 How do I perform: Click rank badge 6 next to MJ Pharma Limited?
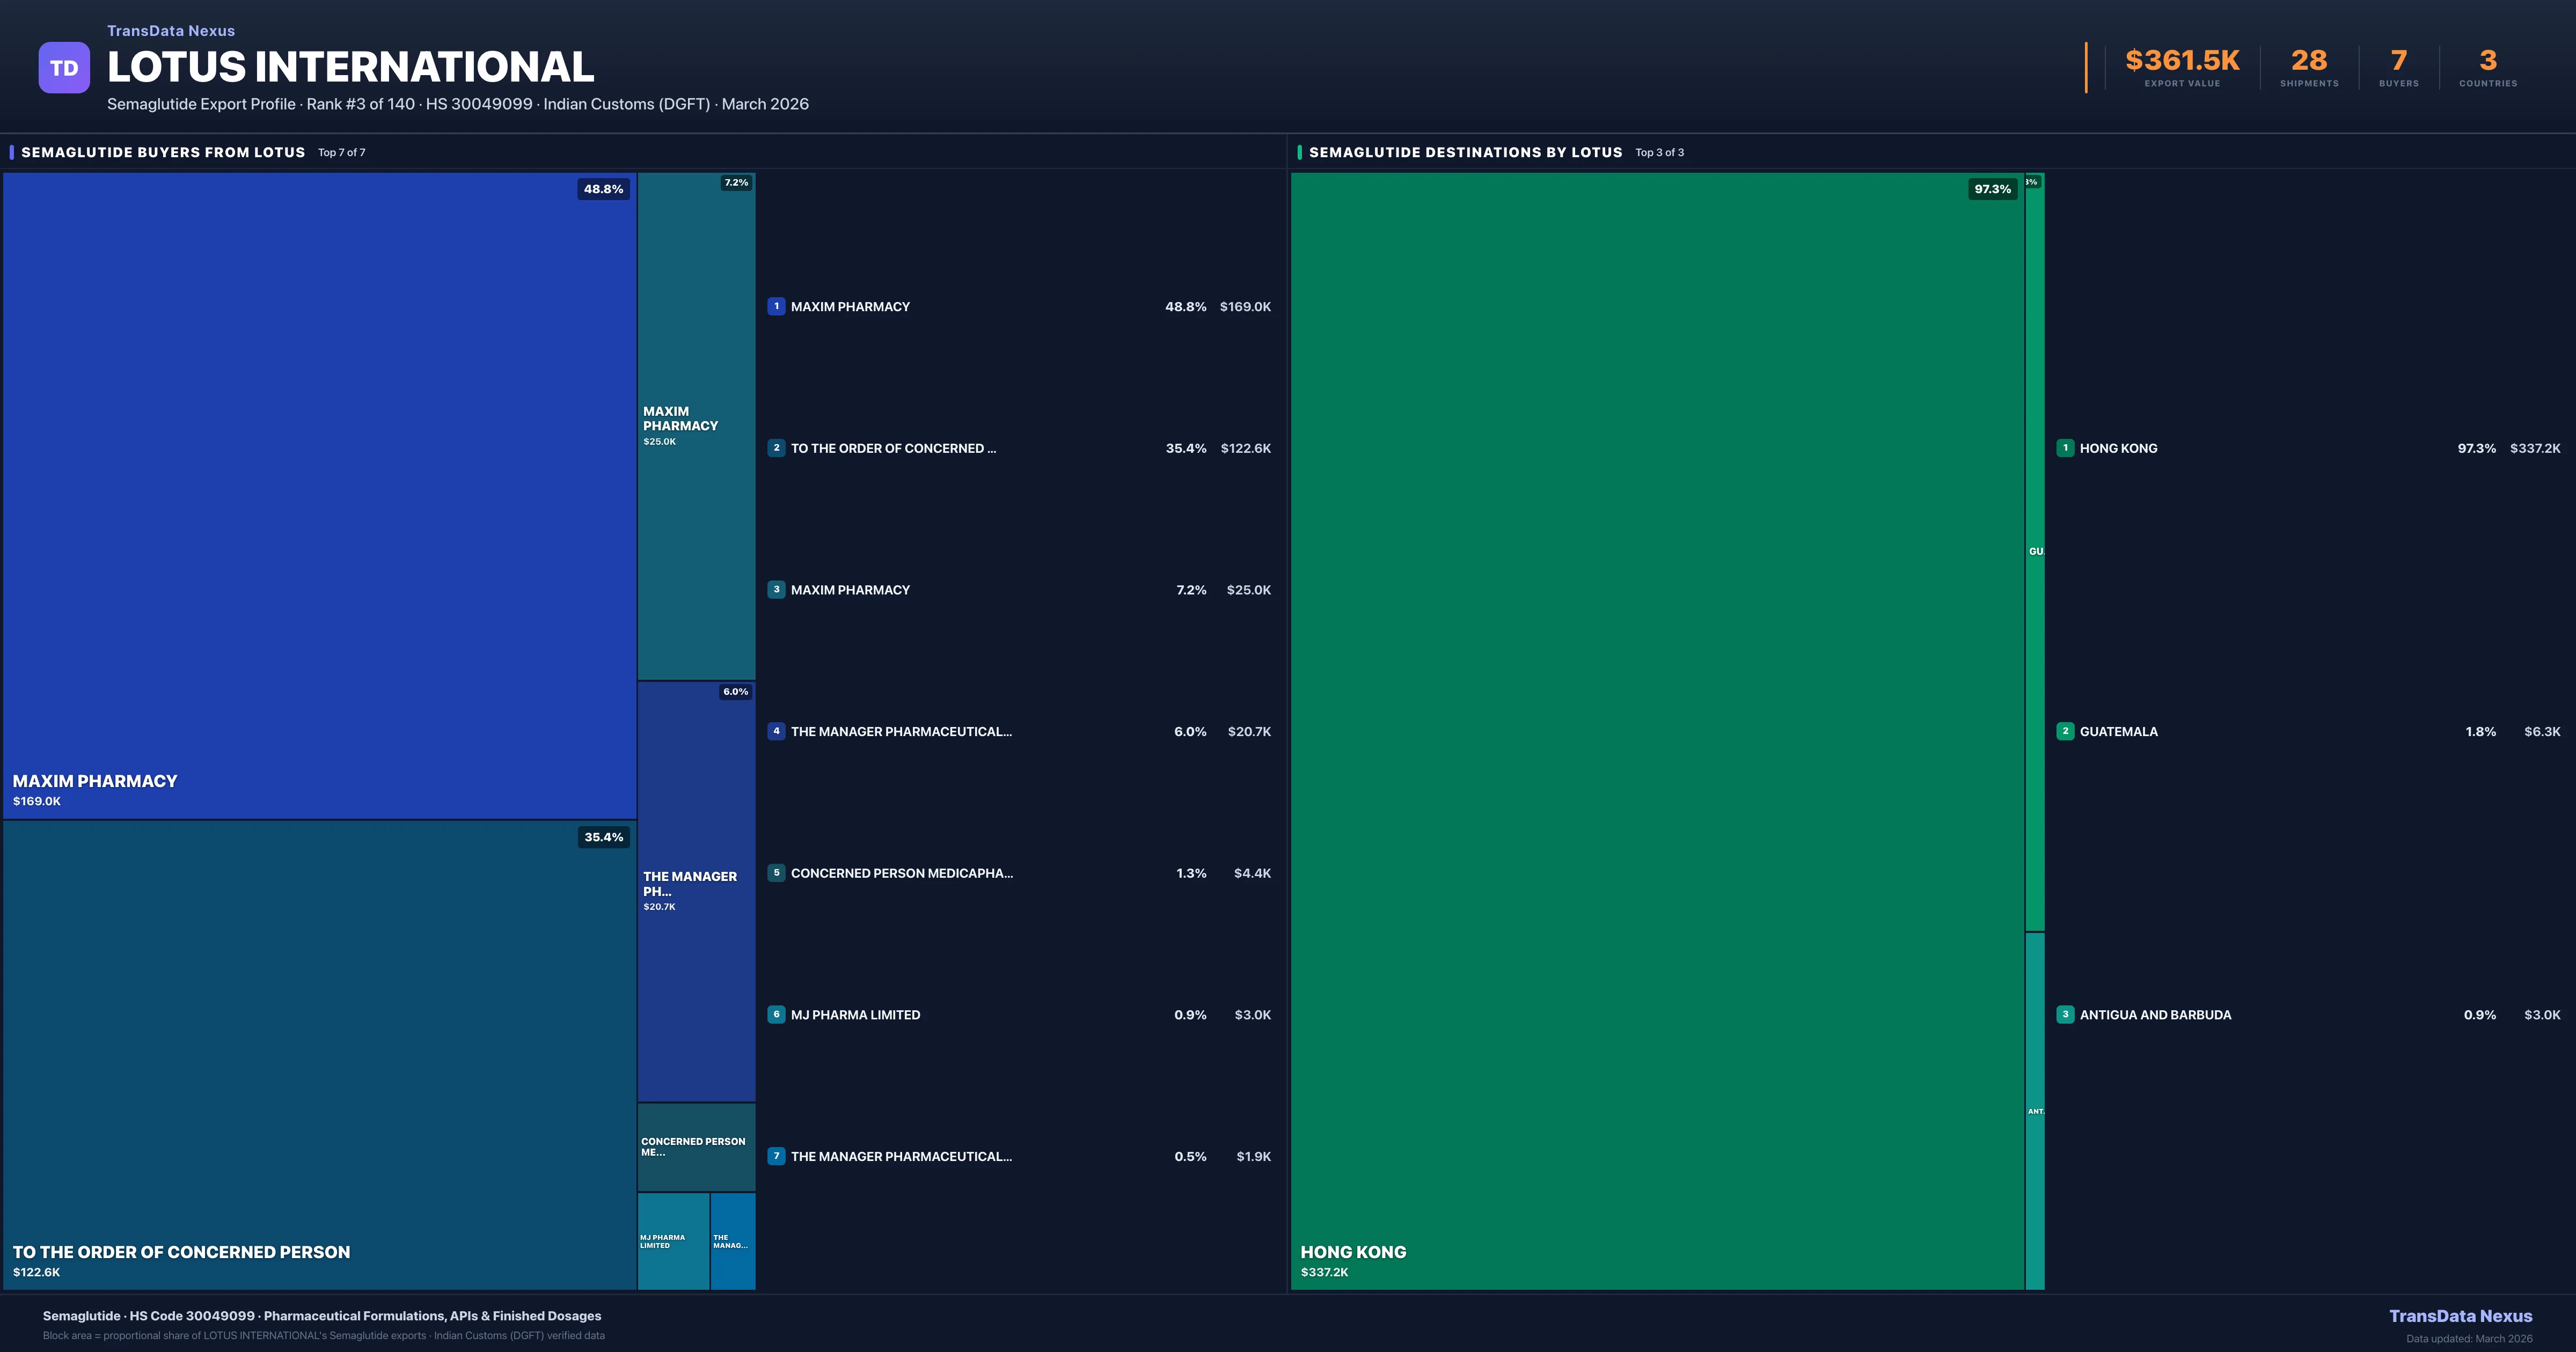pyautogui.click(x=776, y=1014)
